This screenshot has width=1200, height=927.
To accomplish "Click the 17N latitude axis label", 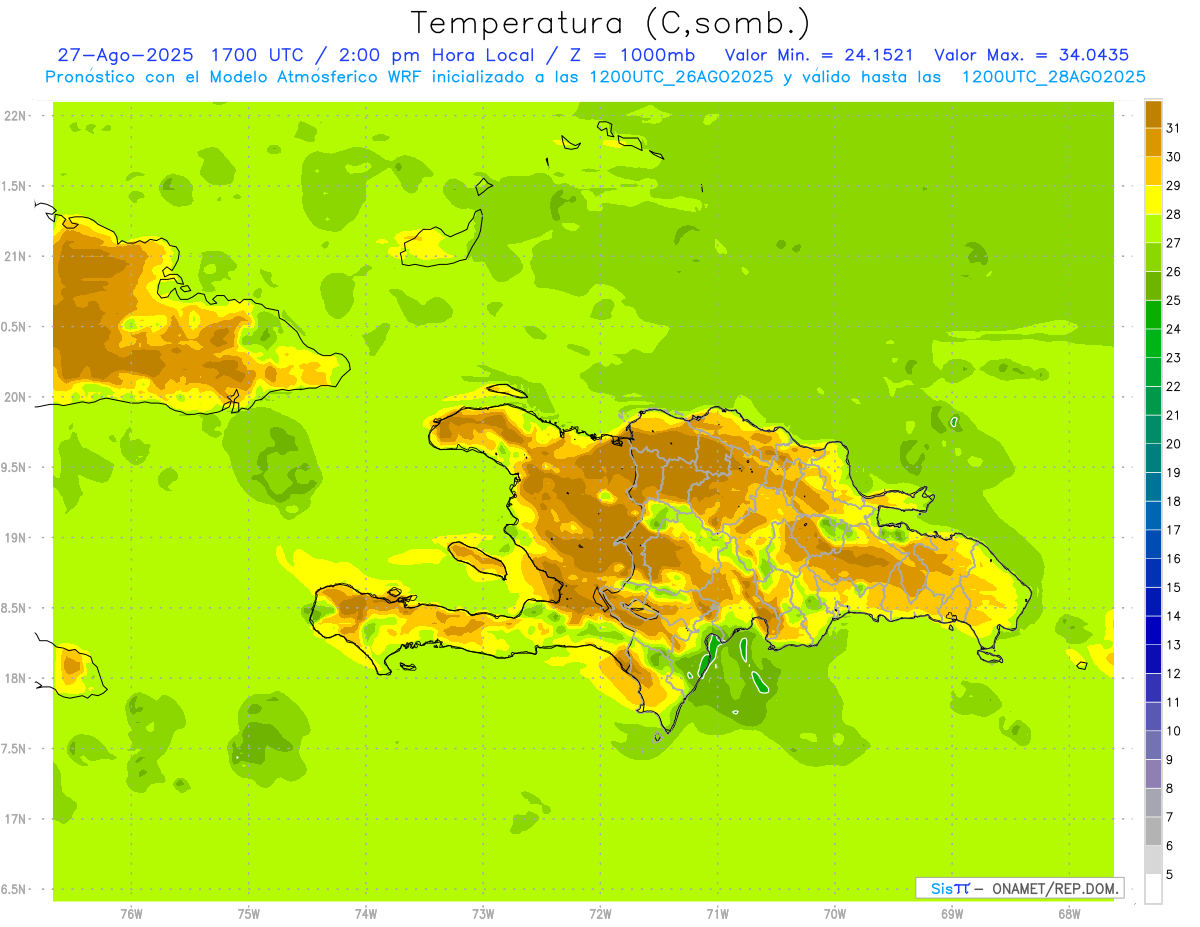I will 16,819.
